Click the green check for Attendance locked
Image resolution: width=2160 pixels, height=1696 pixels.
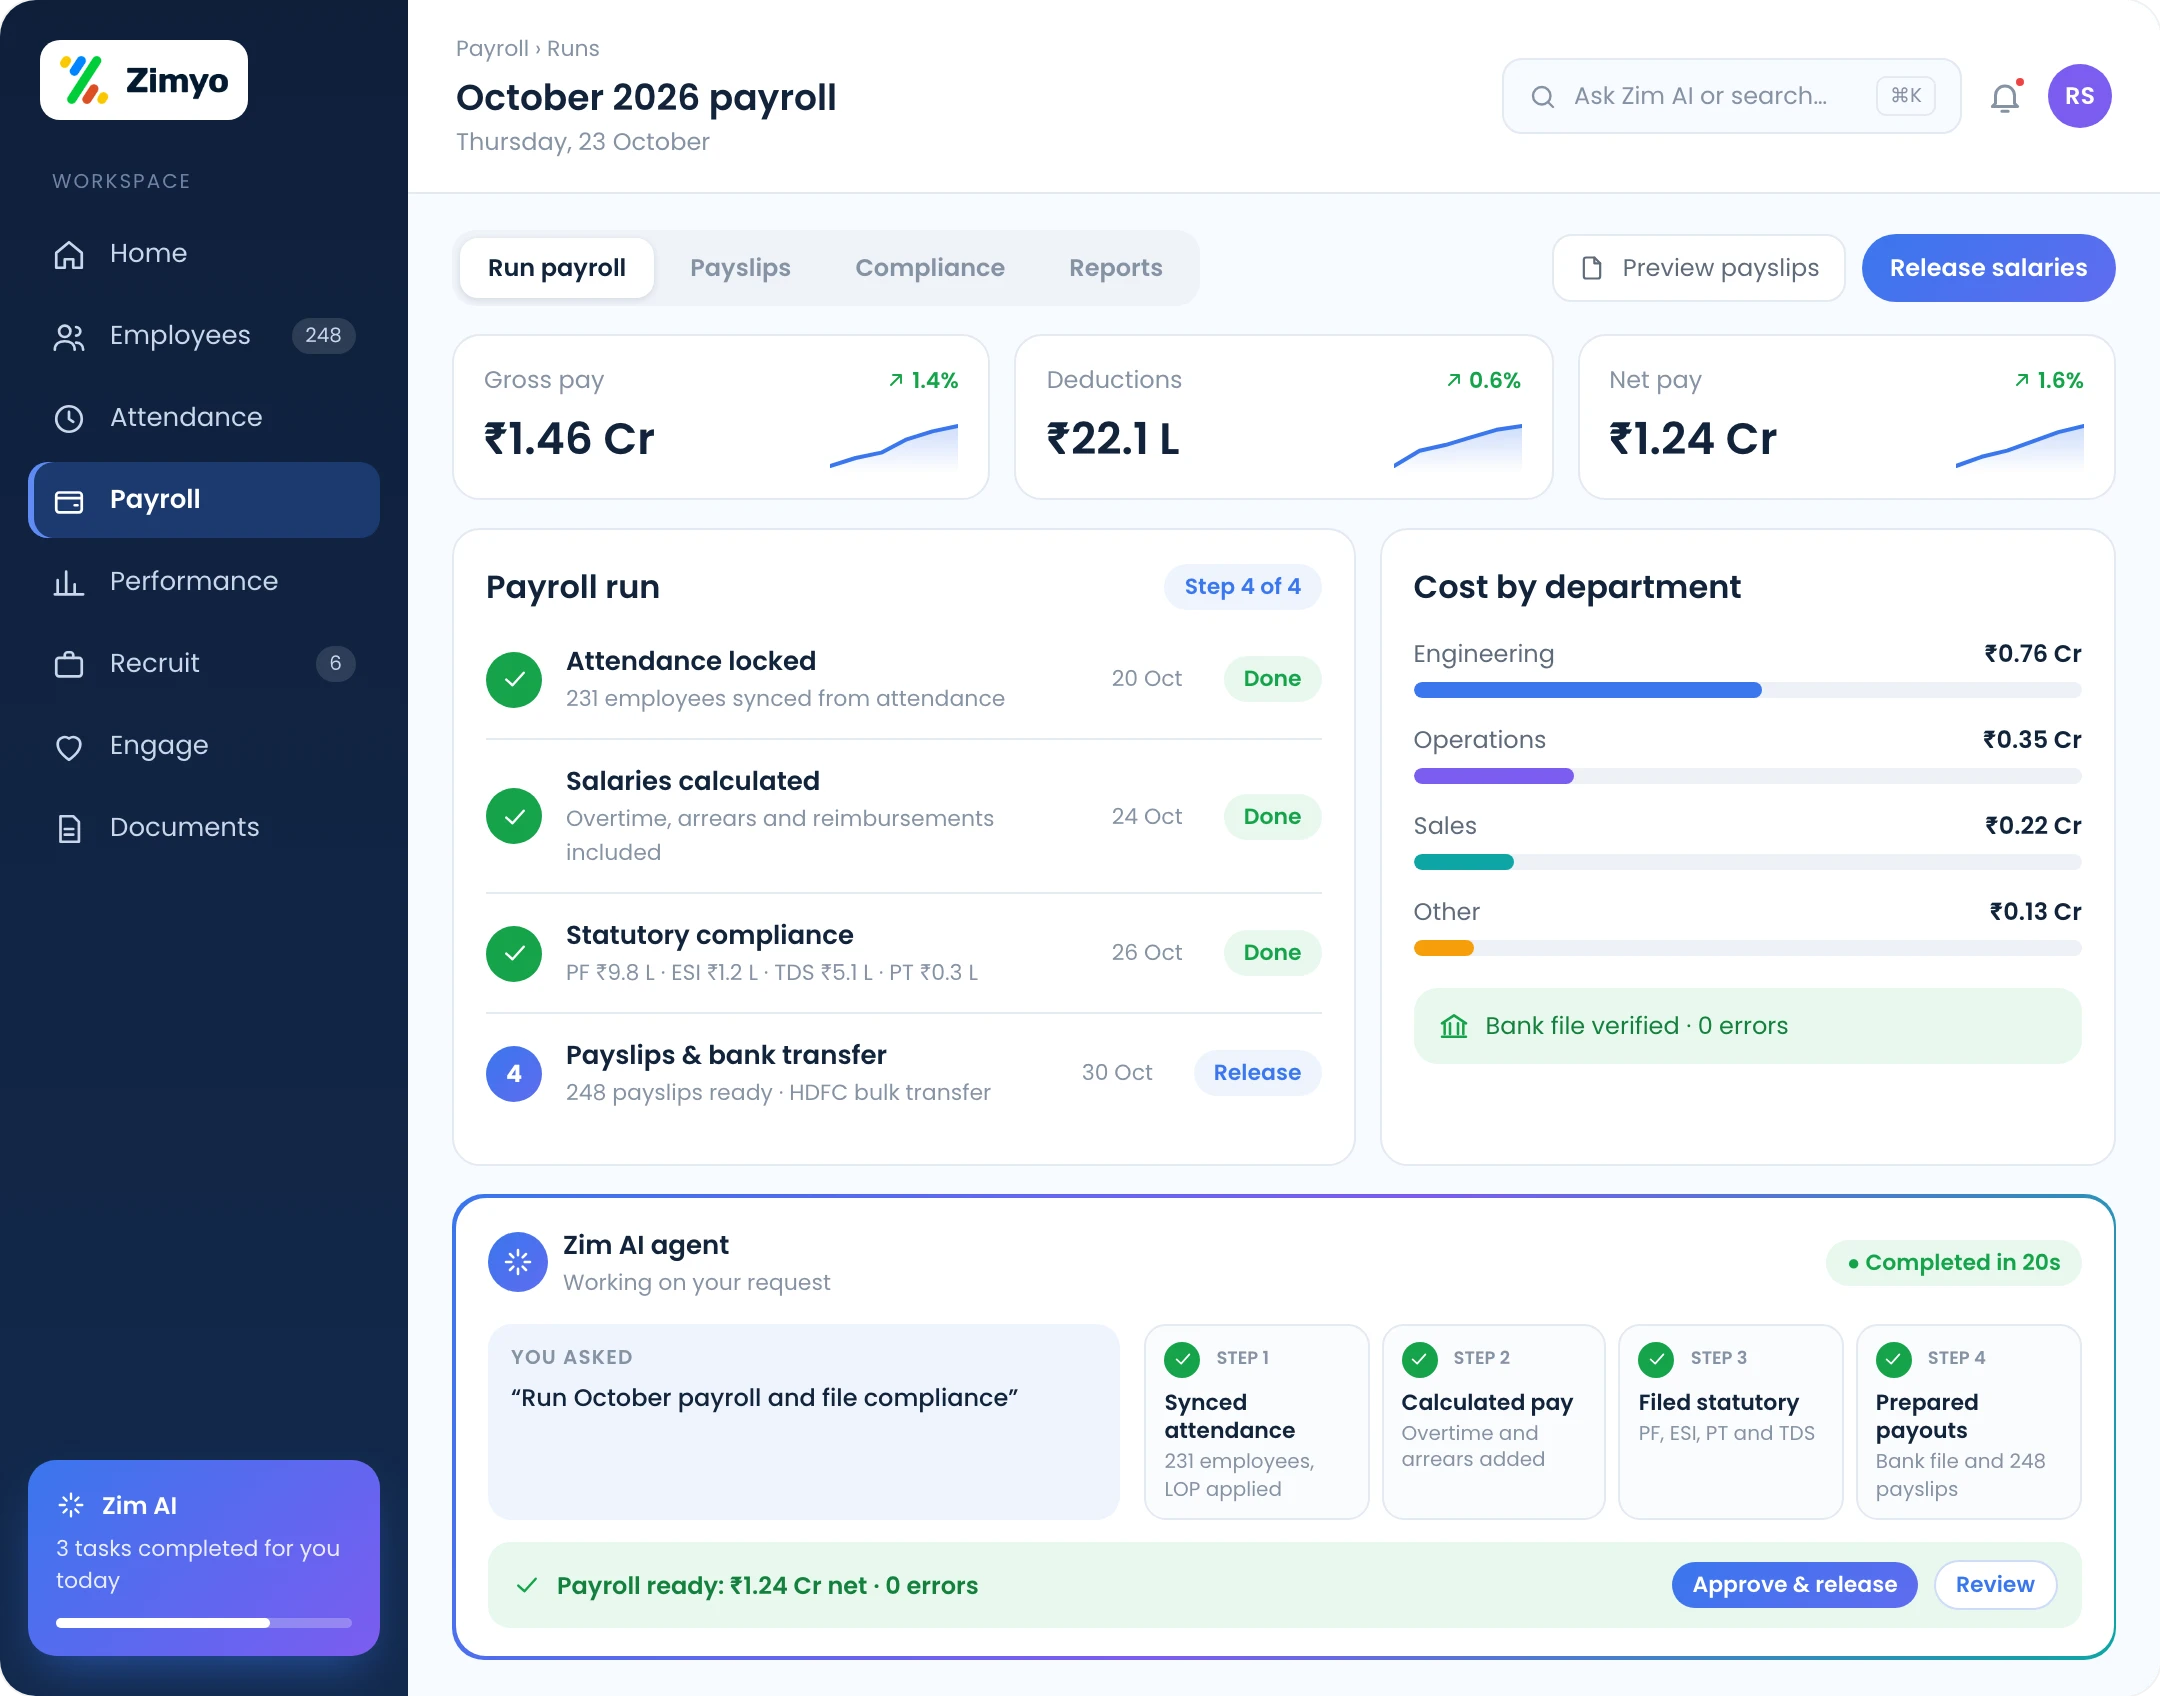coord(514,679)
